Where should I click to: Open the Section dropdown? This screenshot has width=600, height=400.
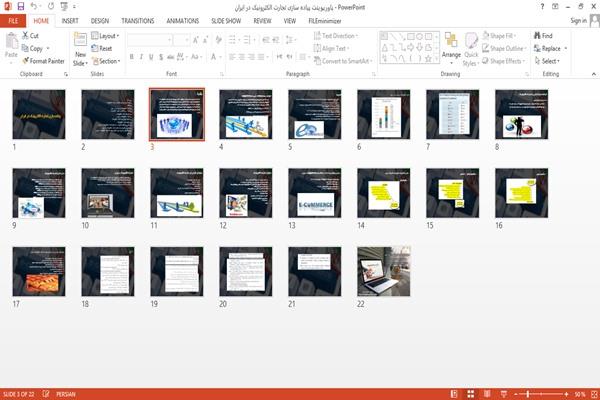click(x=106, y=61)
